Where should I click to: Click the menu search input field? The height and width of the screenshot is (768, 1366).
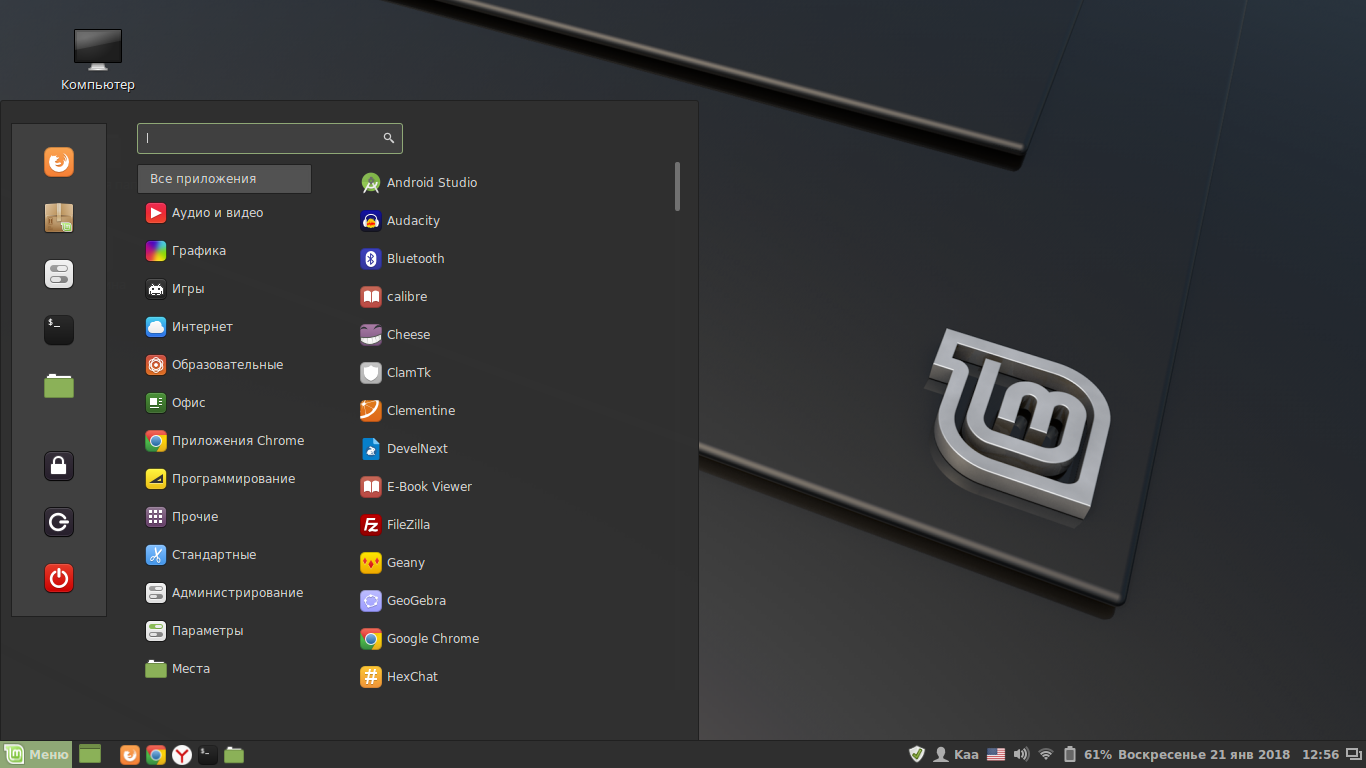262,139
